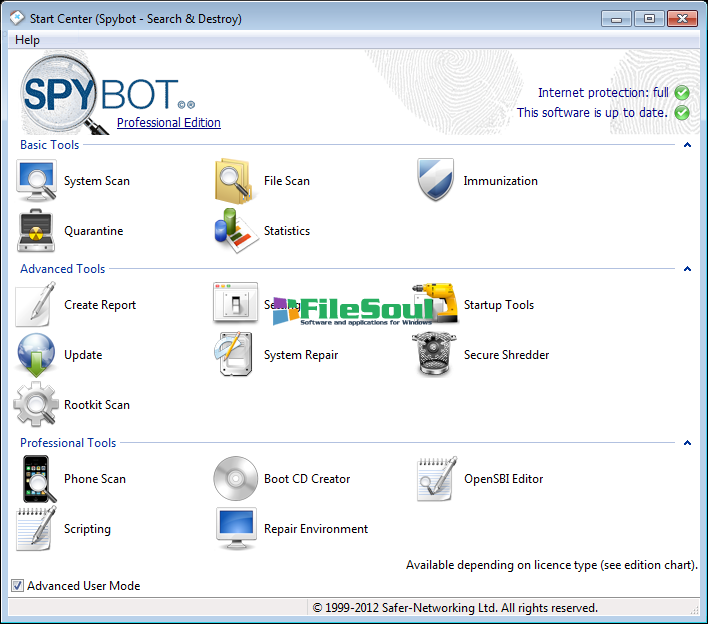Open the Help menu
This screenshot has width=708, height=624.
[28, 40]
